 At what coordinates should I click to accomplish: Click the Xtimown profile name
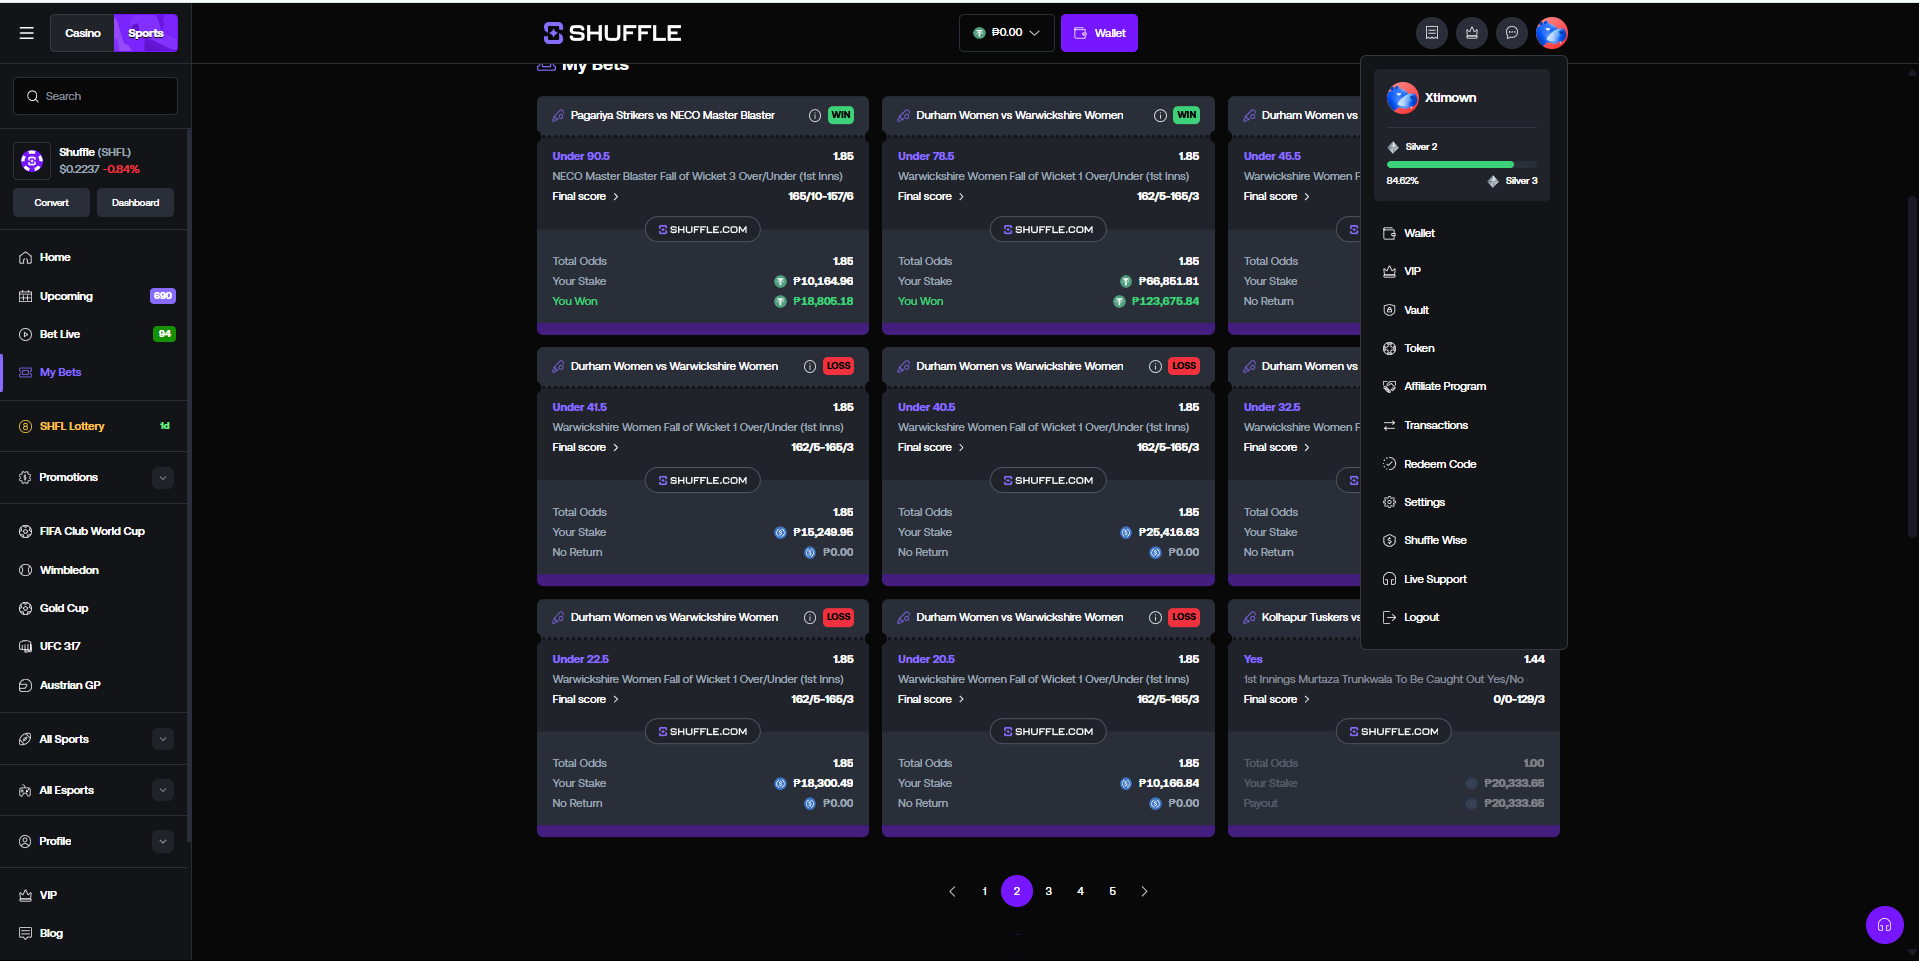click(1450, 98)
